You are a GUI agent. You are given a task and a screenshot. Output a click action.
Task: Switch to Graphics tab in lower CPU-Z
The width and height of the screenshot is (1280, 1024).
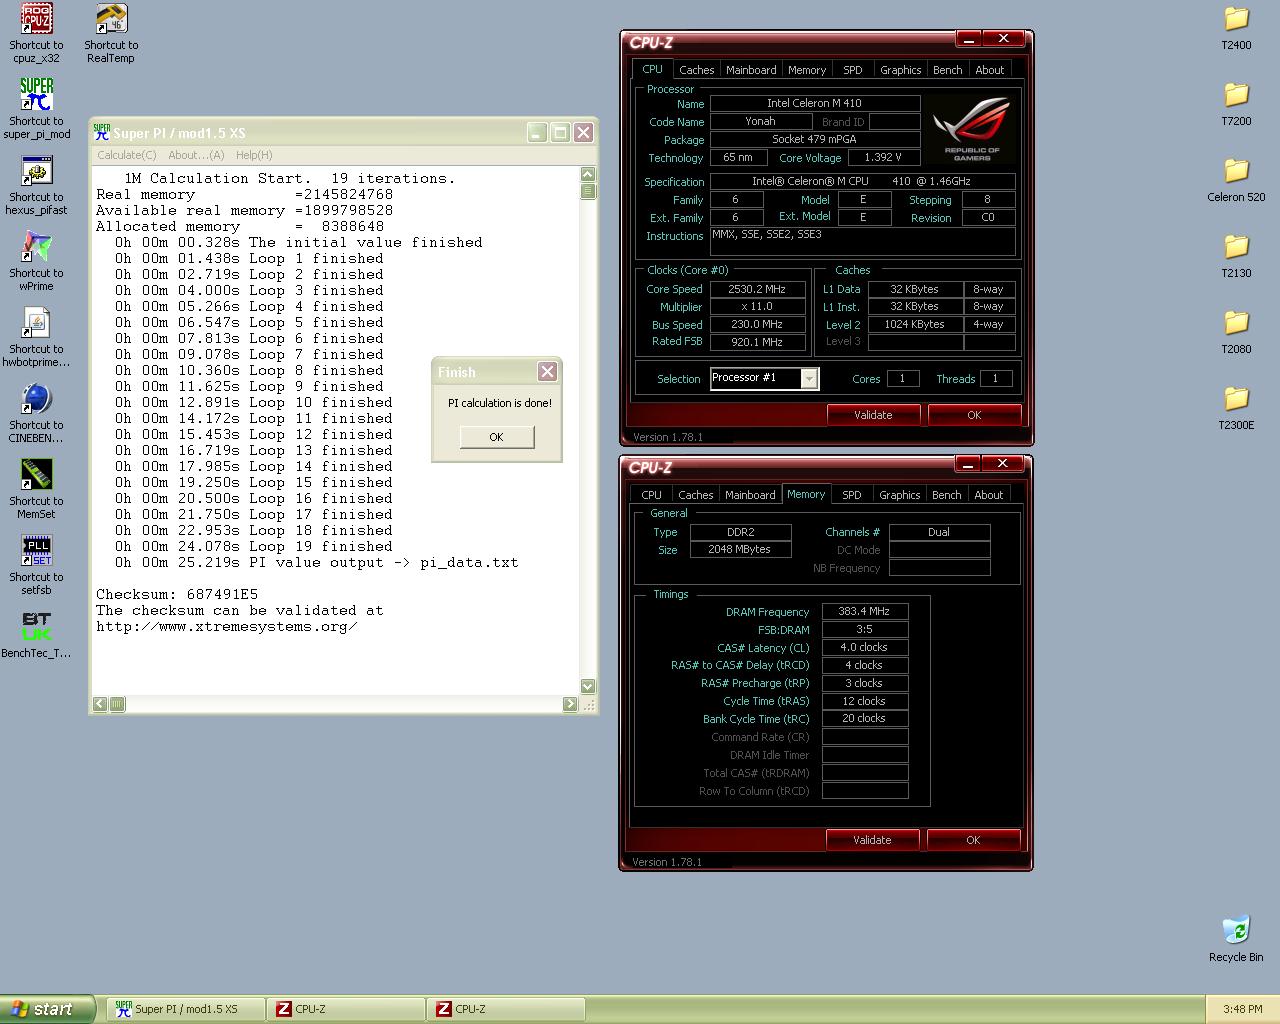[x=900, y=495]
